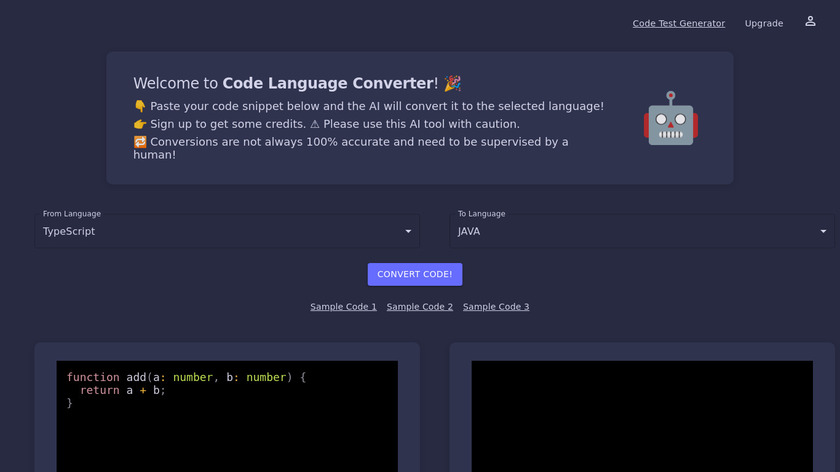The height and width of the screenshot is (472, 840).
Task: Click the pointing-down hand emoji
Action: (140, 106)
